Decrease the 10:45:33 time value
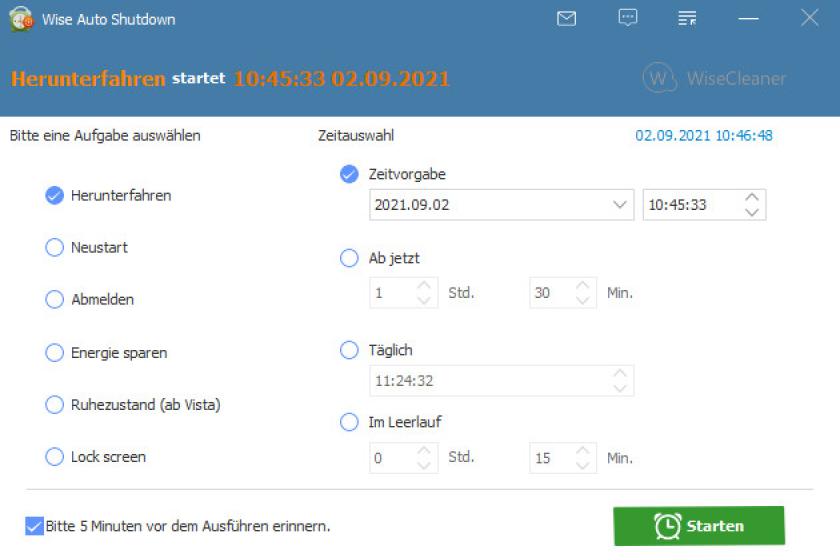Viewport: 840px width, 560px height. 752,212
